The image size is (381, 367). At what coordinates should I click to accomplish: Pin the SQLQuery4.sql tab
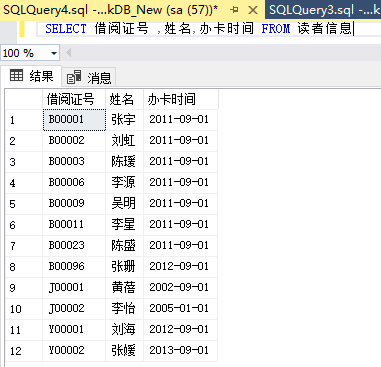pos(234,10)
